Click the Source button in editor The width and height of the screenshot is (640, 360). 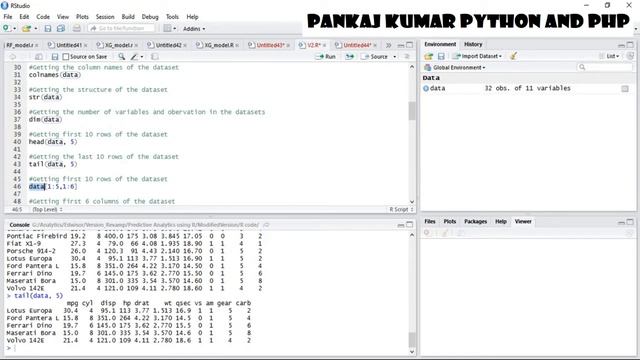point(375,57)
